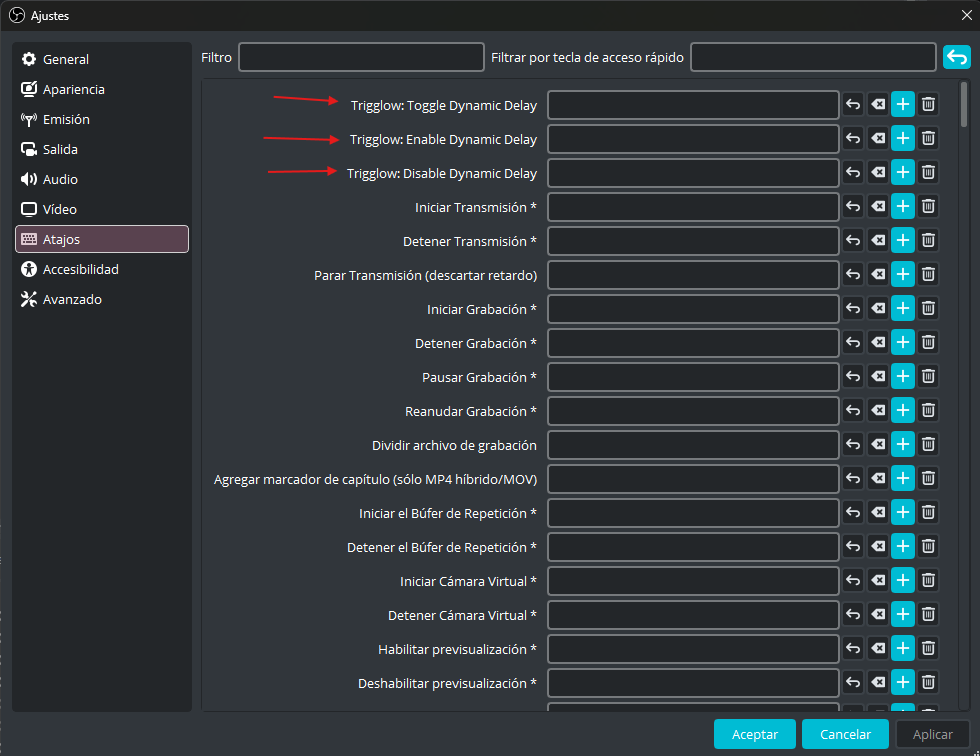This screenshot has height=756, width=980.
Task: Click the "Habilitar previsualización *" label
Action: (458, 649)
